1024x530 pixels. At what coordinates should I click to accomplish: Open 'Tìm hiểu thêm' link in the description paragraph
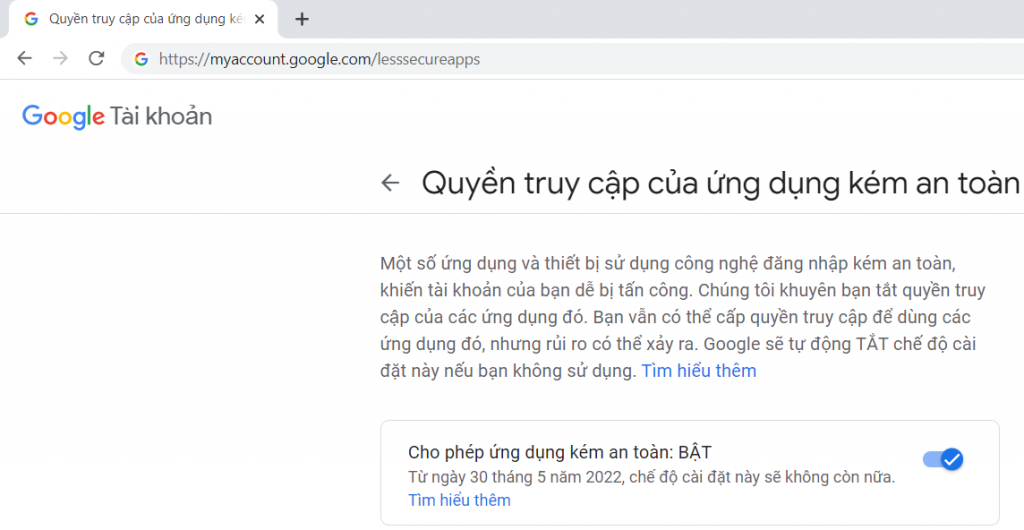point(699,371)
